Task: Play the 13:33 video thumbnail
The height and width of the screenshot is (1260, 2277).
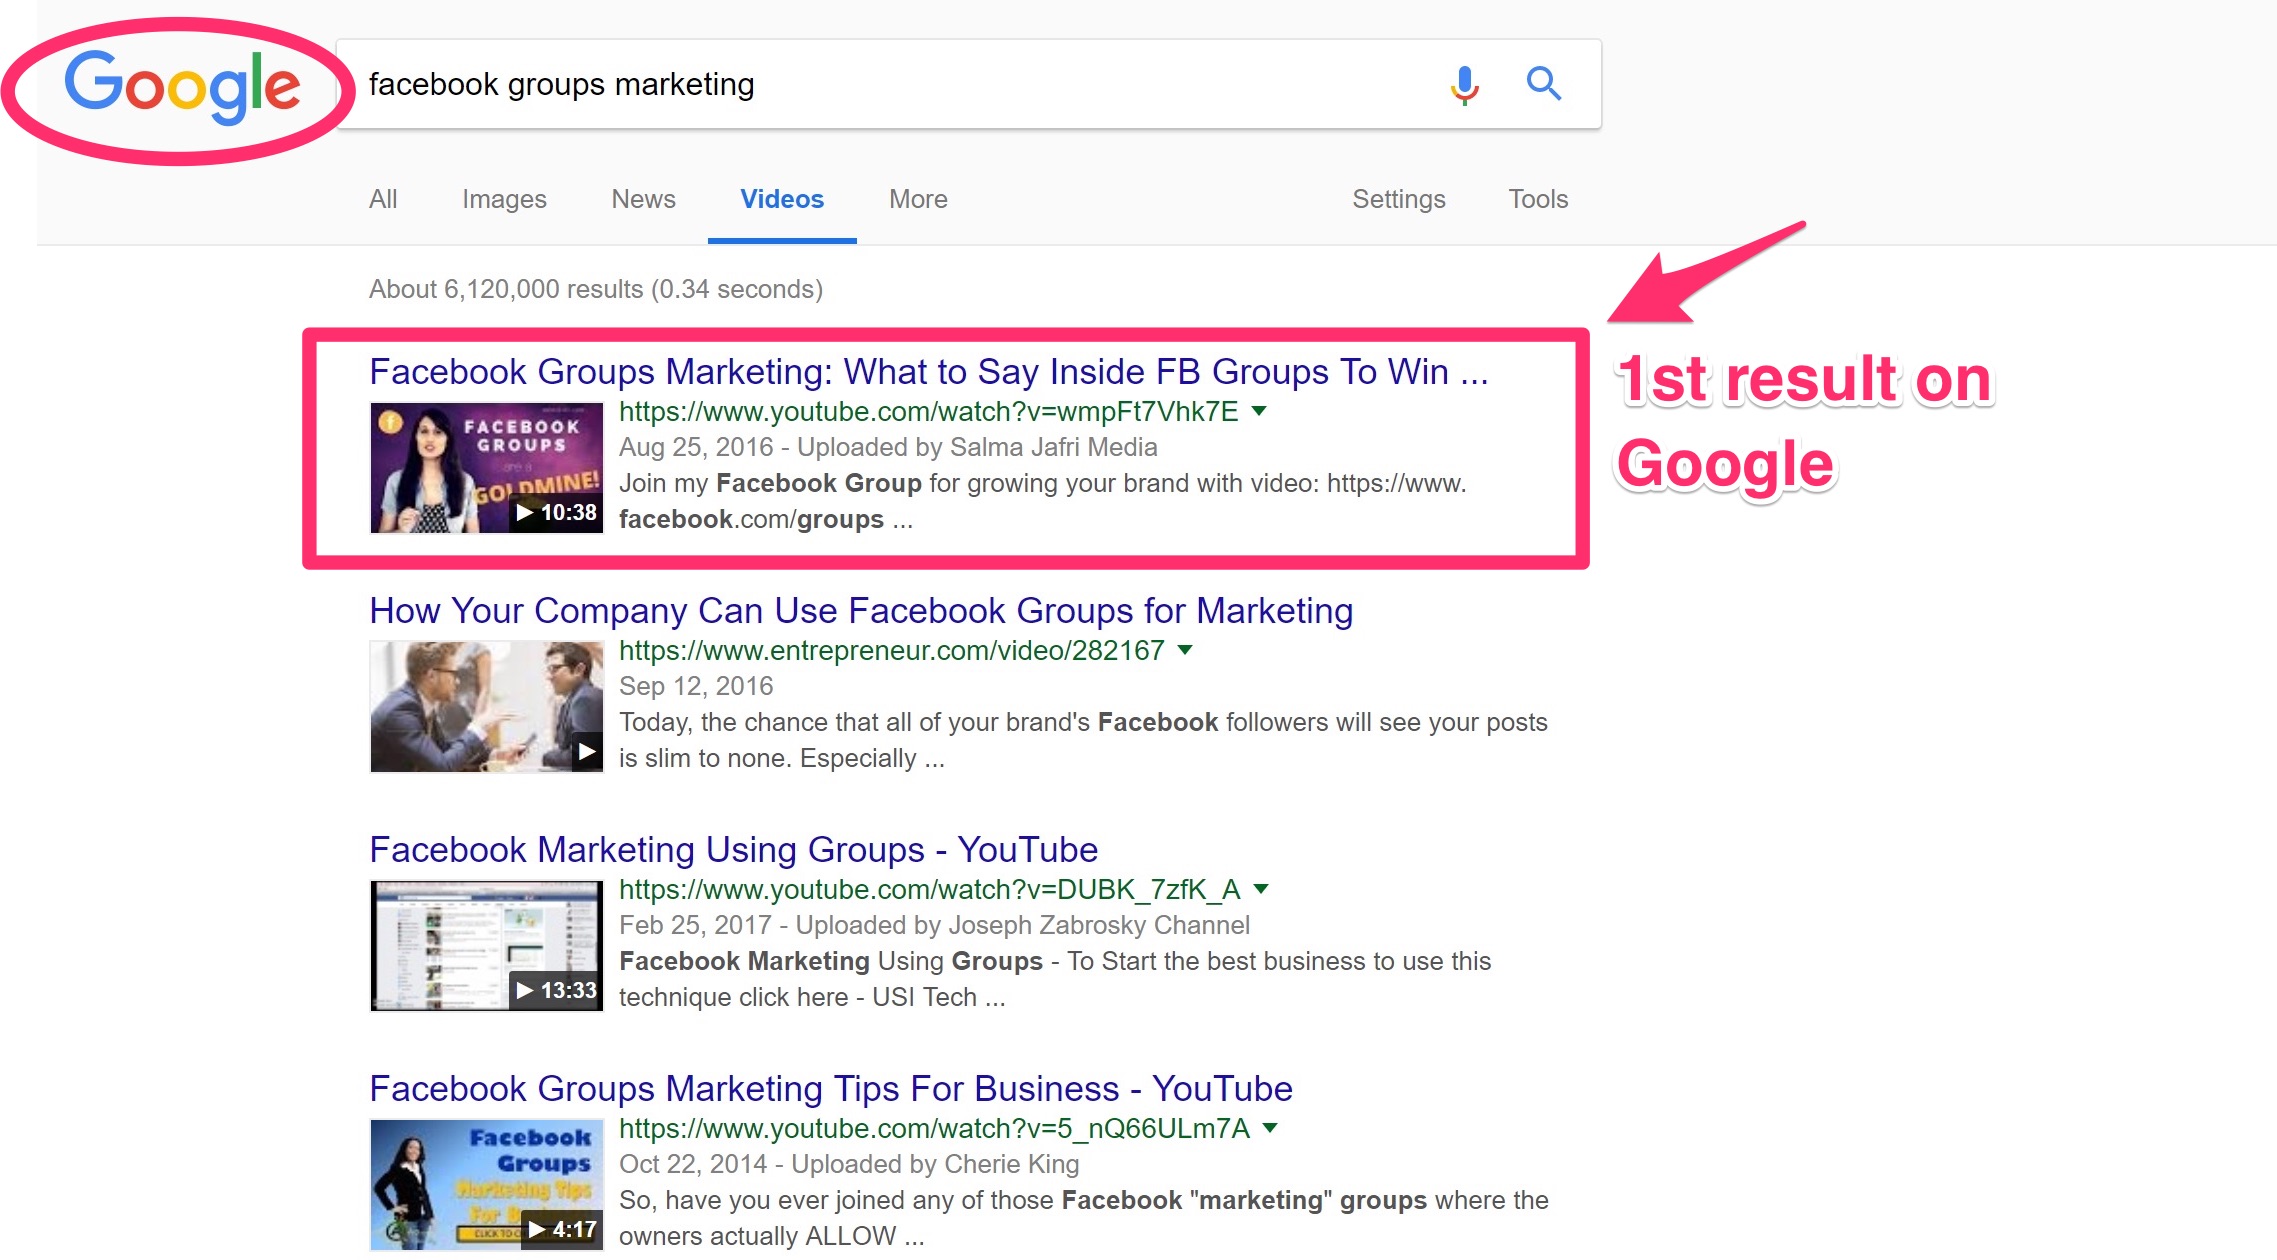Action: coord(486,946)
